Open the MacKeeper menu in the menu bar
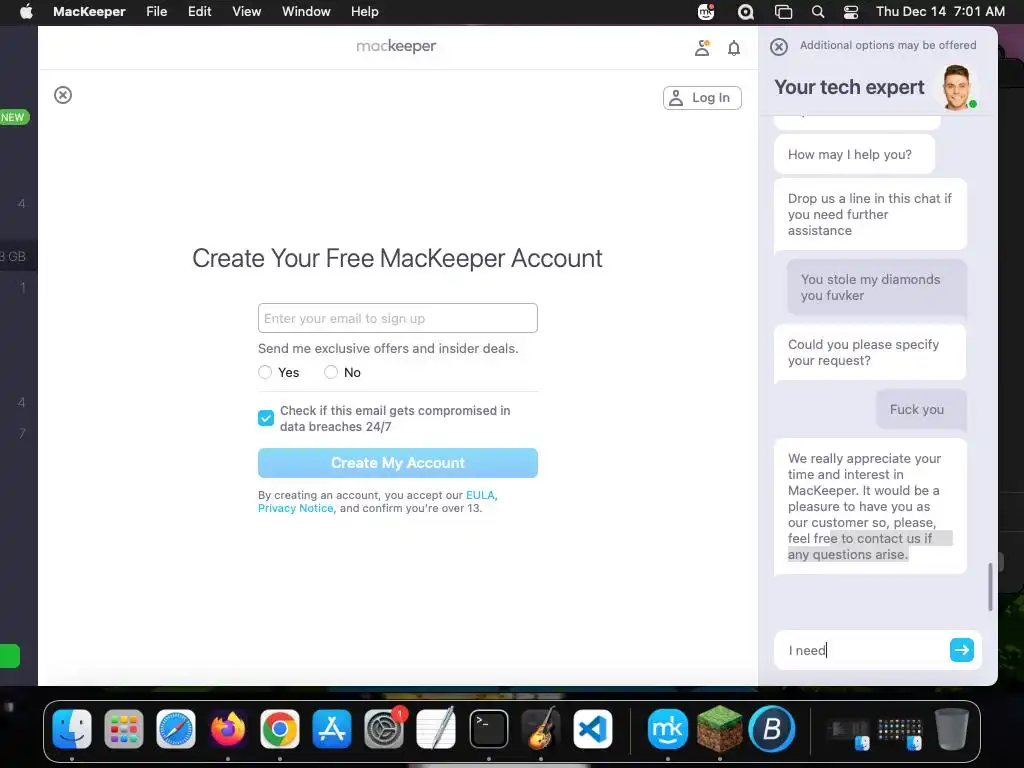 89,12
